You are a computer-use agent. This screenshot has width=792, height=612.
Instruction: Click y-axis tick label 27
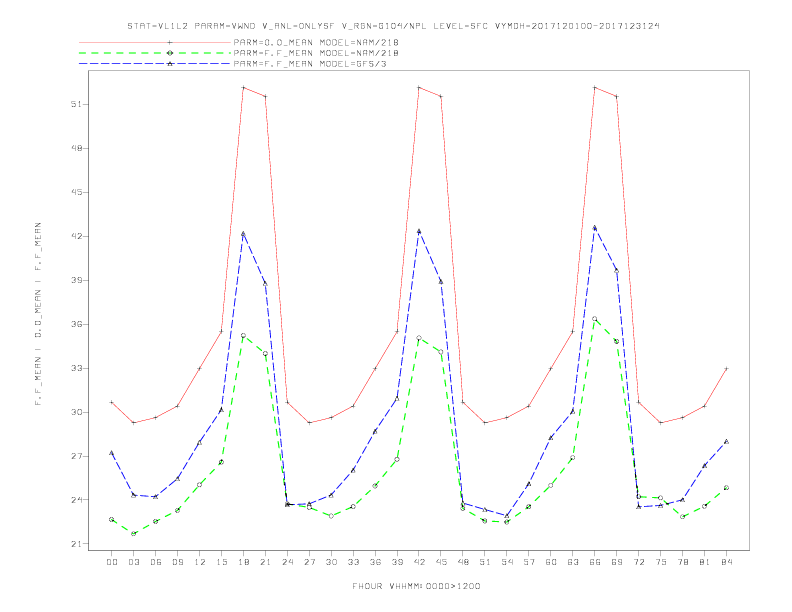(x=76, y=456)
